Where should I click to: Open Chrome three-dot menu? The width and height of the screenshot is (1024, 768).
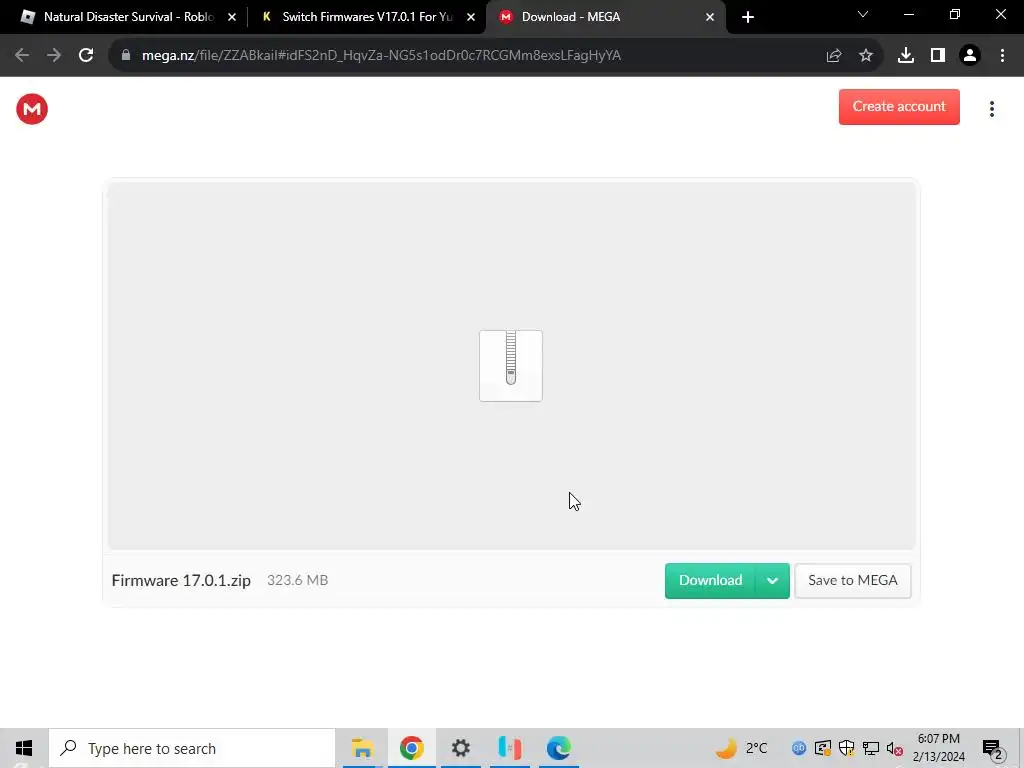[x=1002, y=56]
